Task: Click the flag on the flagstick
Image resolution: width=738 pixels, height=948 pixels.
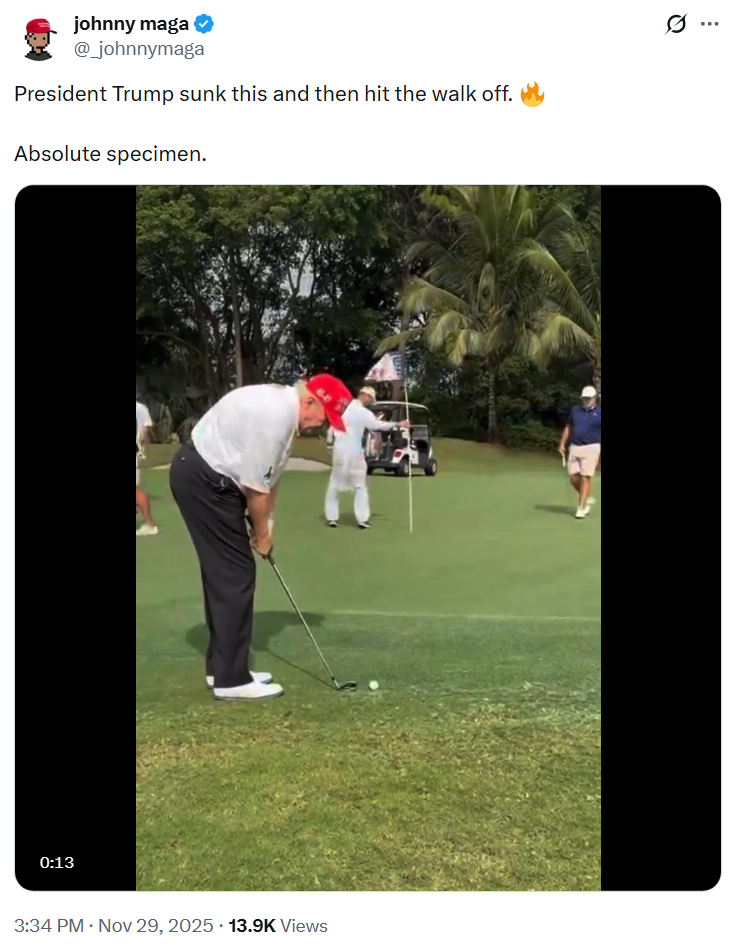Action: point(386,367)
